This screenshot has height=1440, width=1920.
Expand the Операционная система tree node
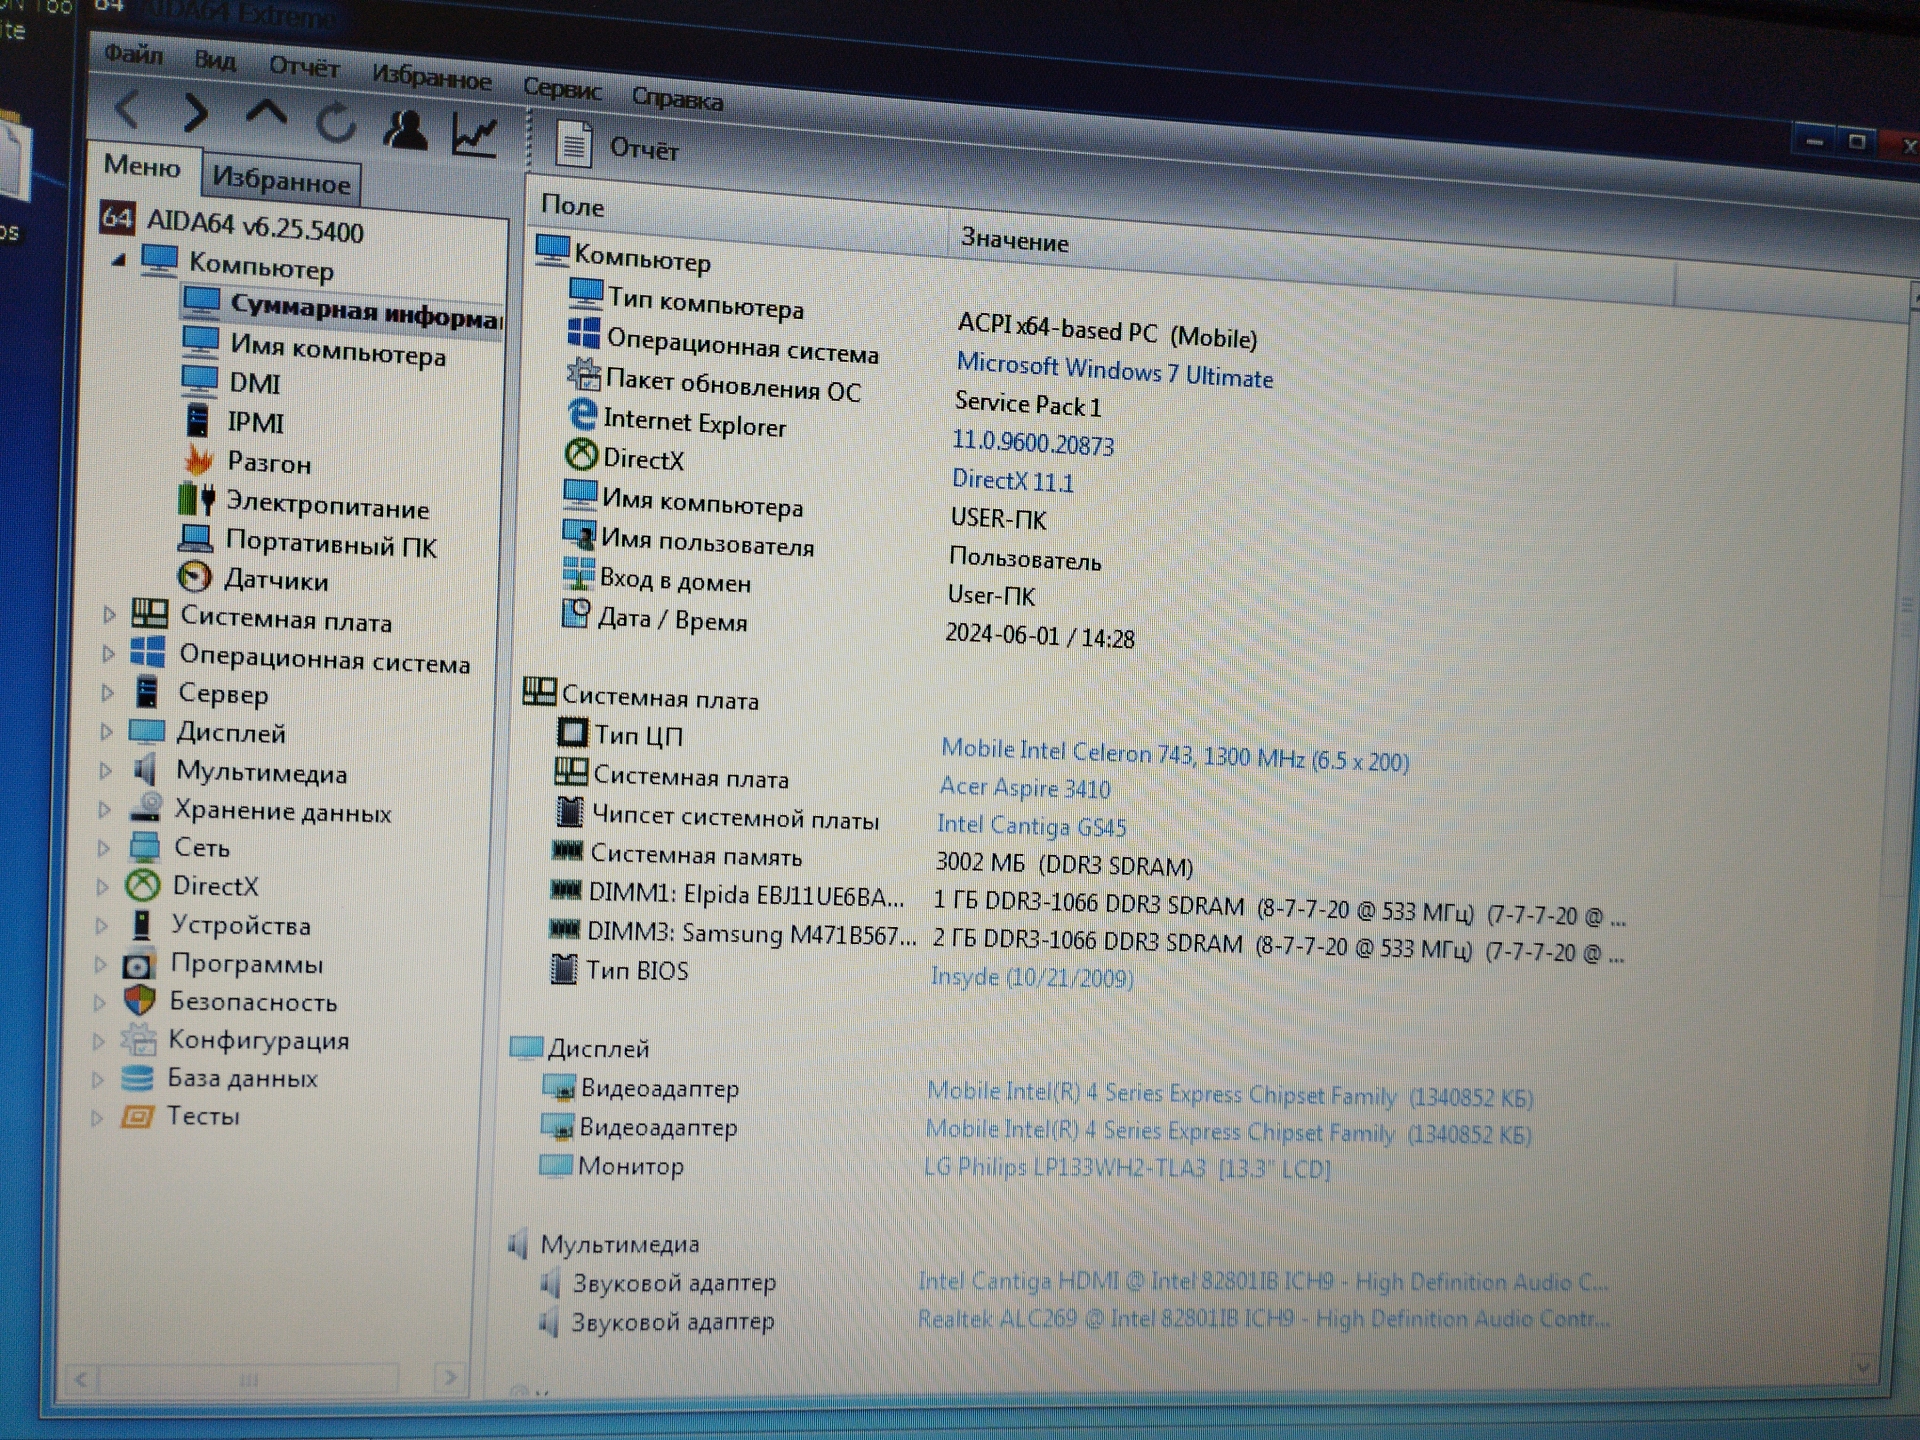pos(108,653)
